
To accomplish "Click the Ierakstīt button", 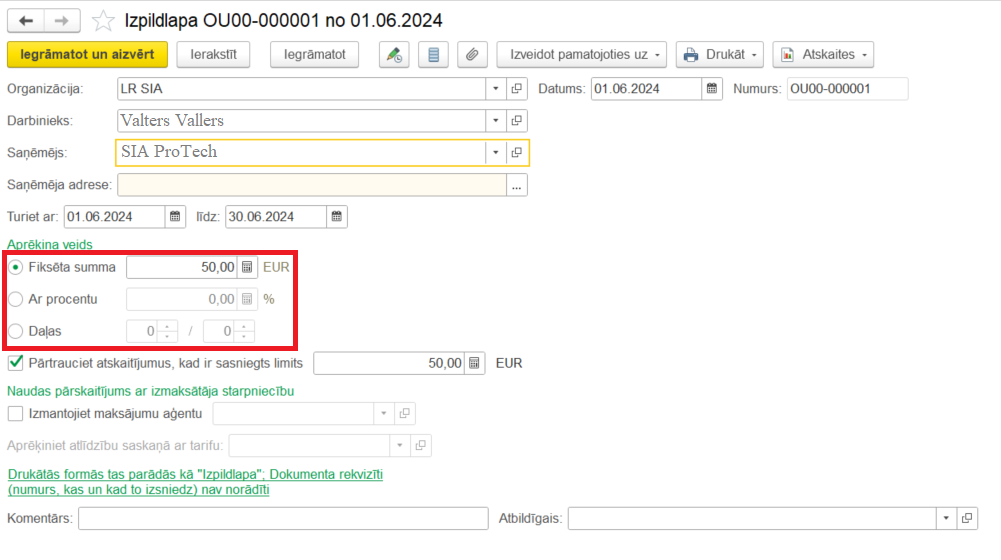I will pos(213,55).
